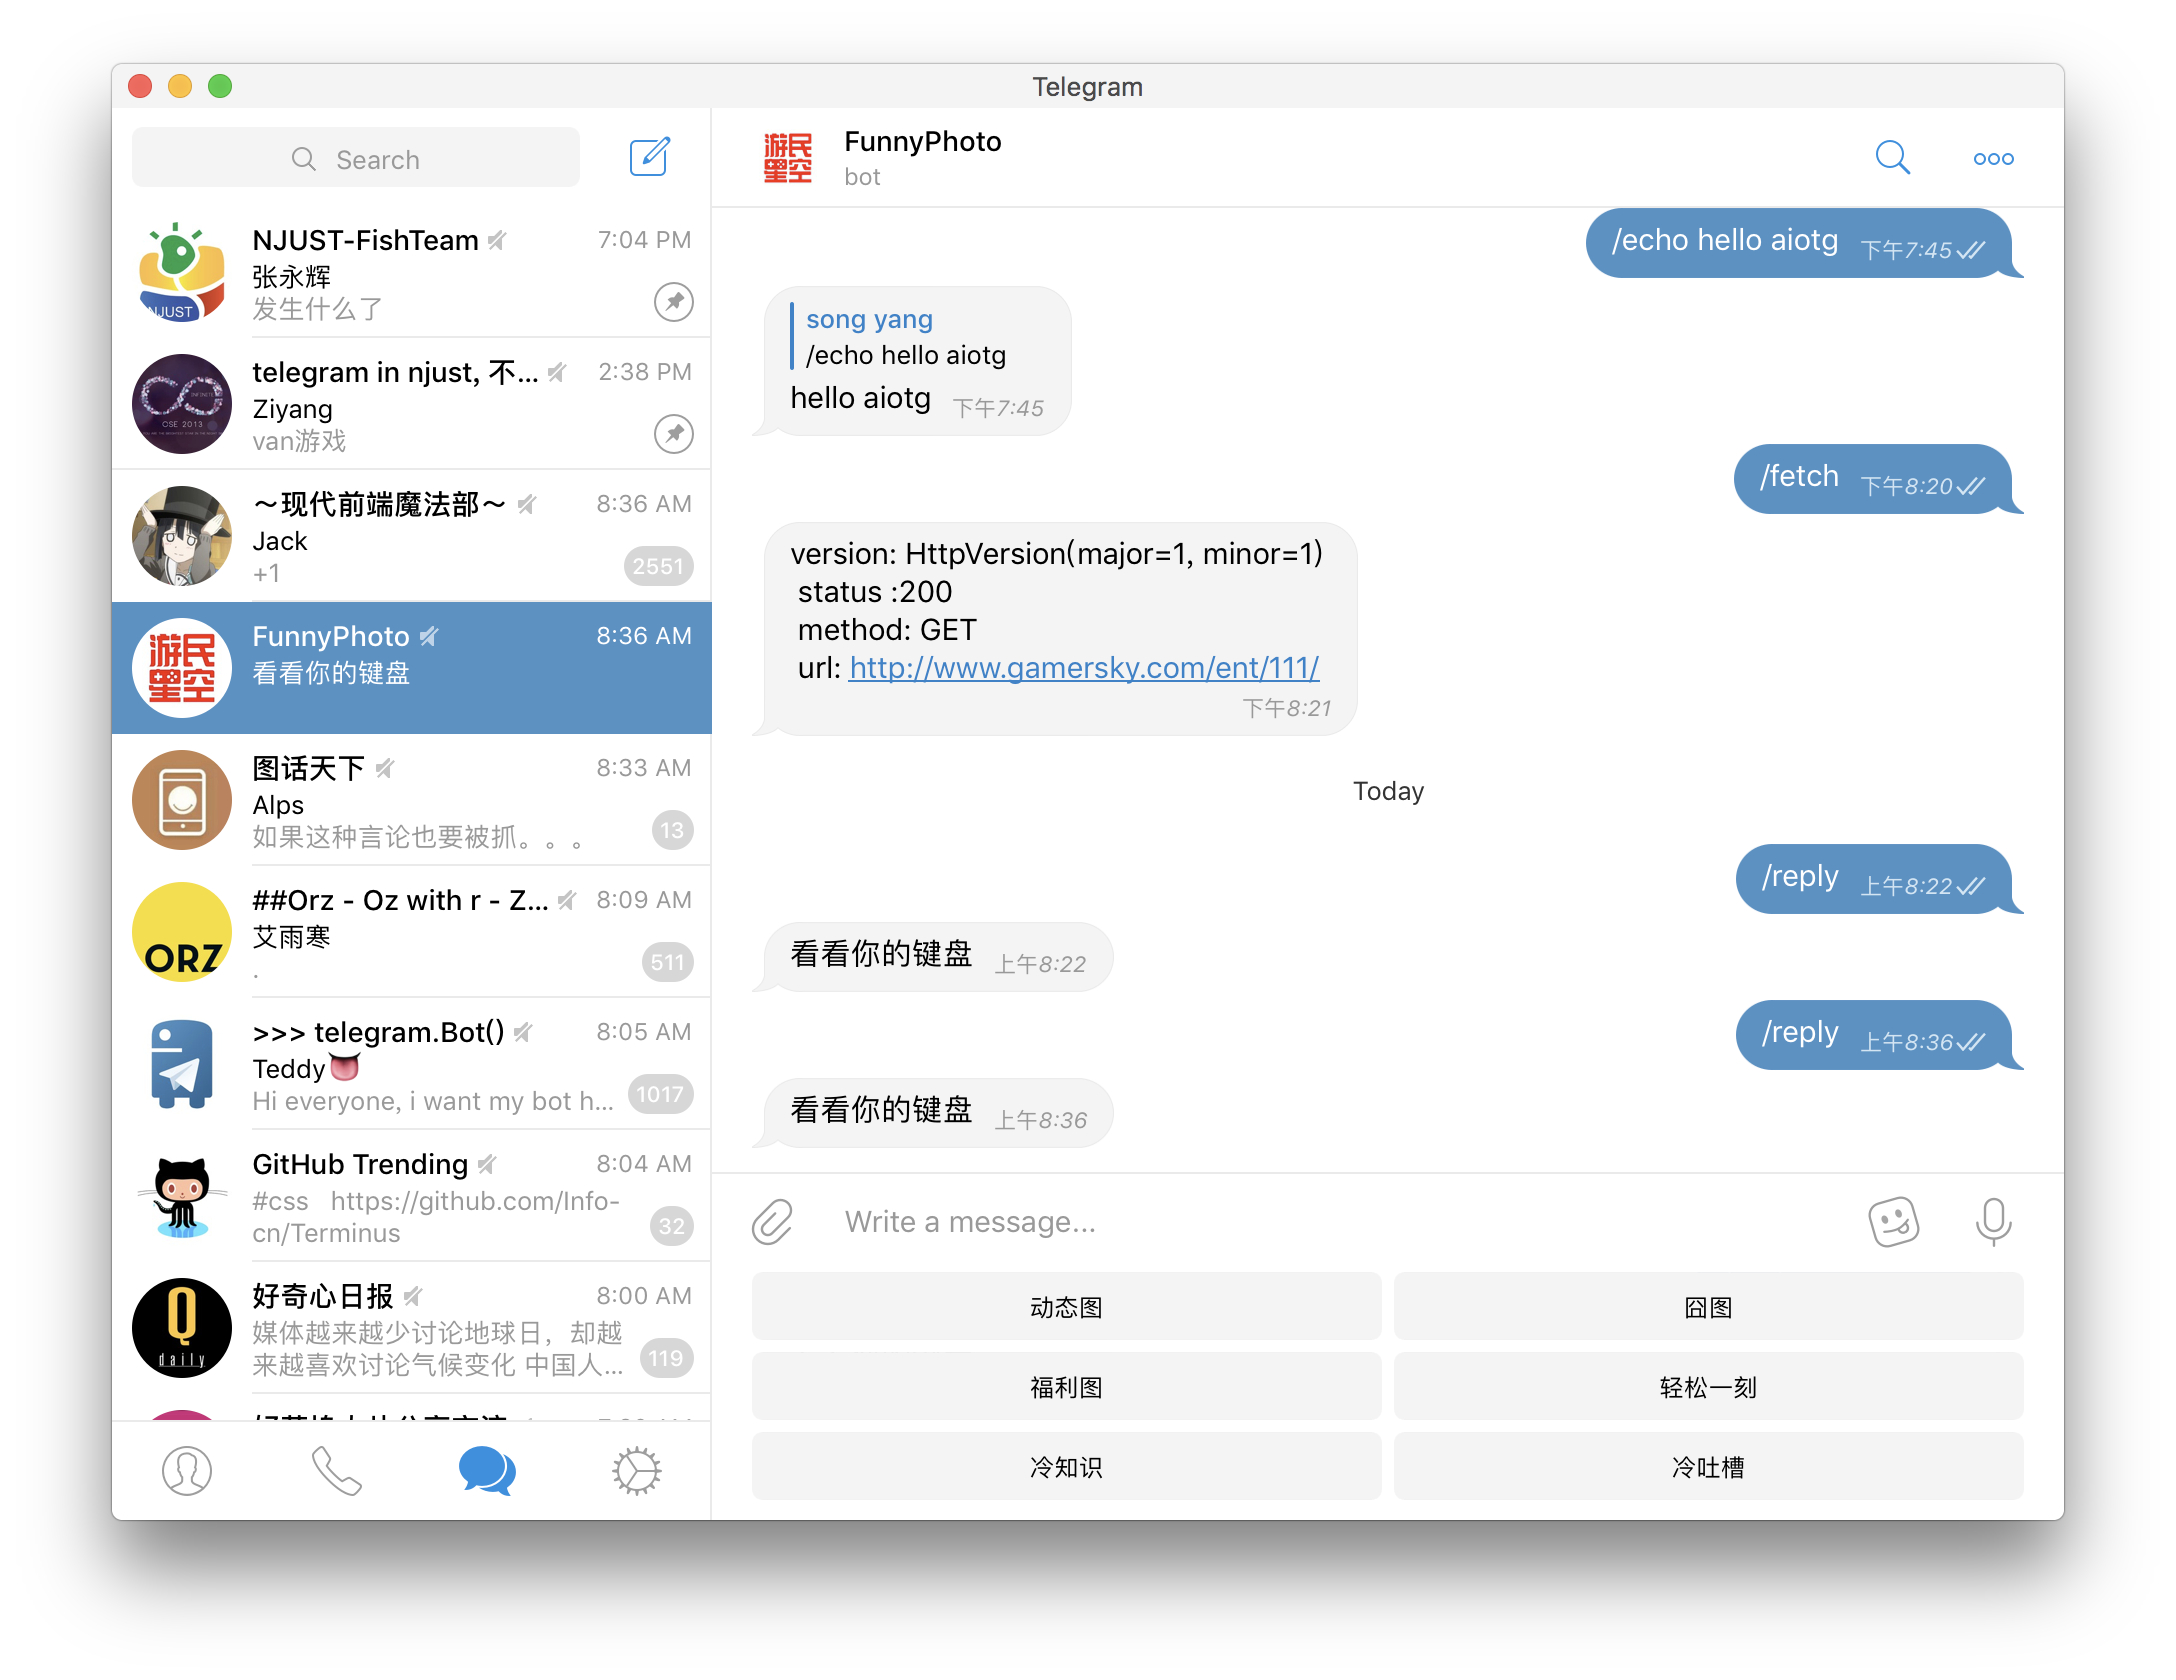Click the search field in sidebar
The image size is (2176, 1680).
click(356, 157)
